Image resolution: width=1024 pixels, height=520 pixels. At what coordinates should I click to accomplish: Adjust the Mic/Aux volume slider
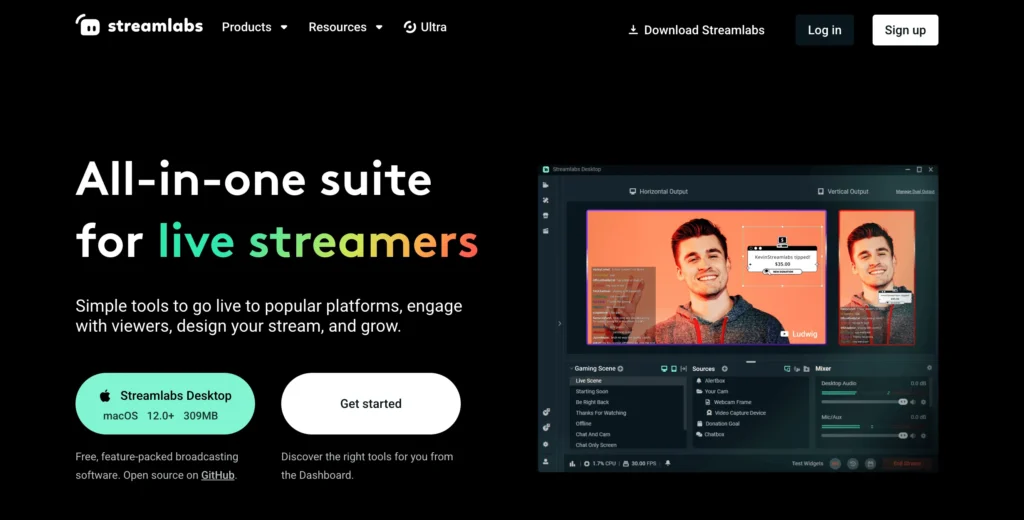click(x=865, y=436)
